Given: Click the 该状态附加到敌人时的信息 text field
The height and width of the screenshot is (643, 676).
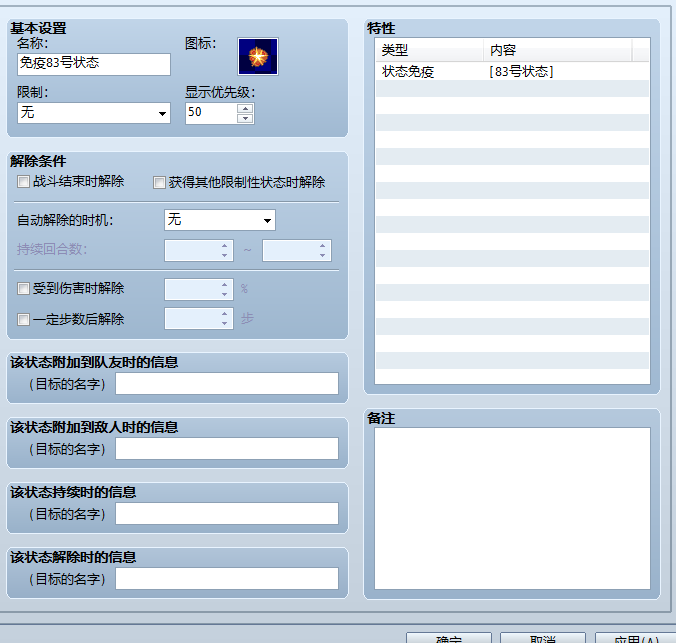Looking at the screenshot, I should point(227,449).
